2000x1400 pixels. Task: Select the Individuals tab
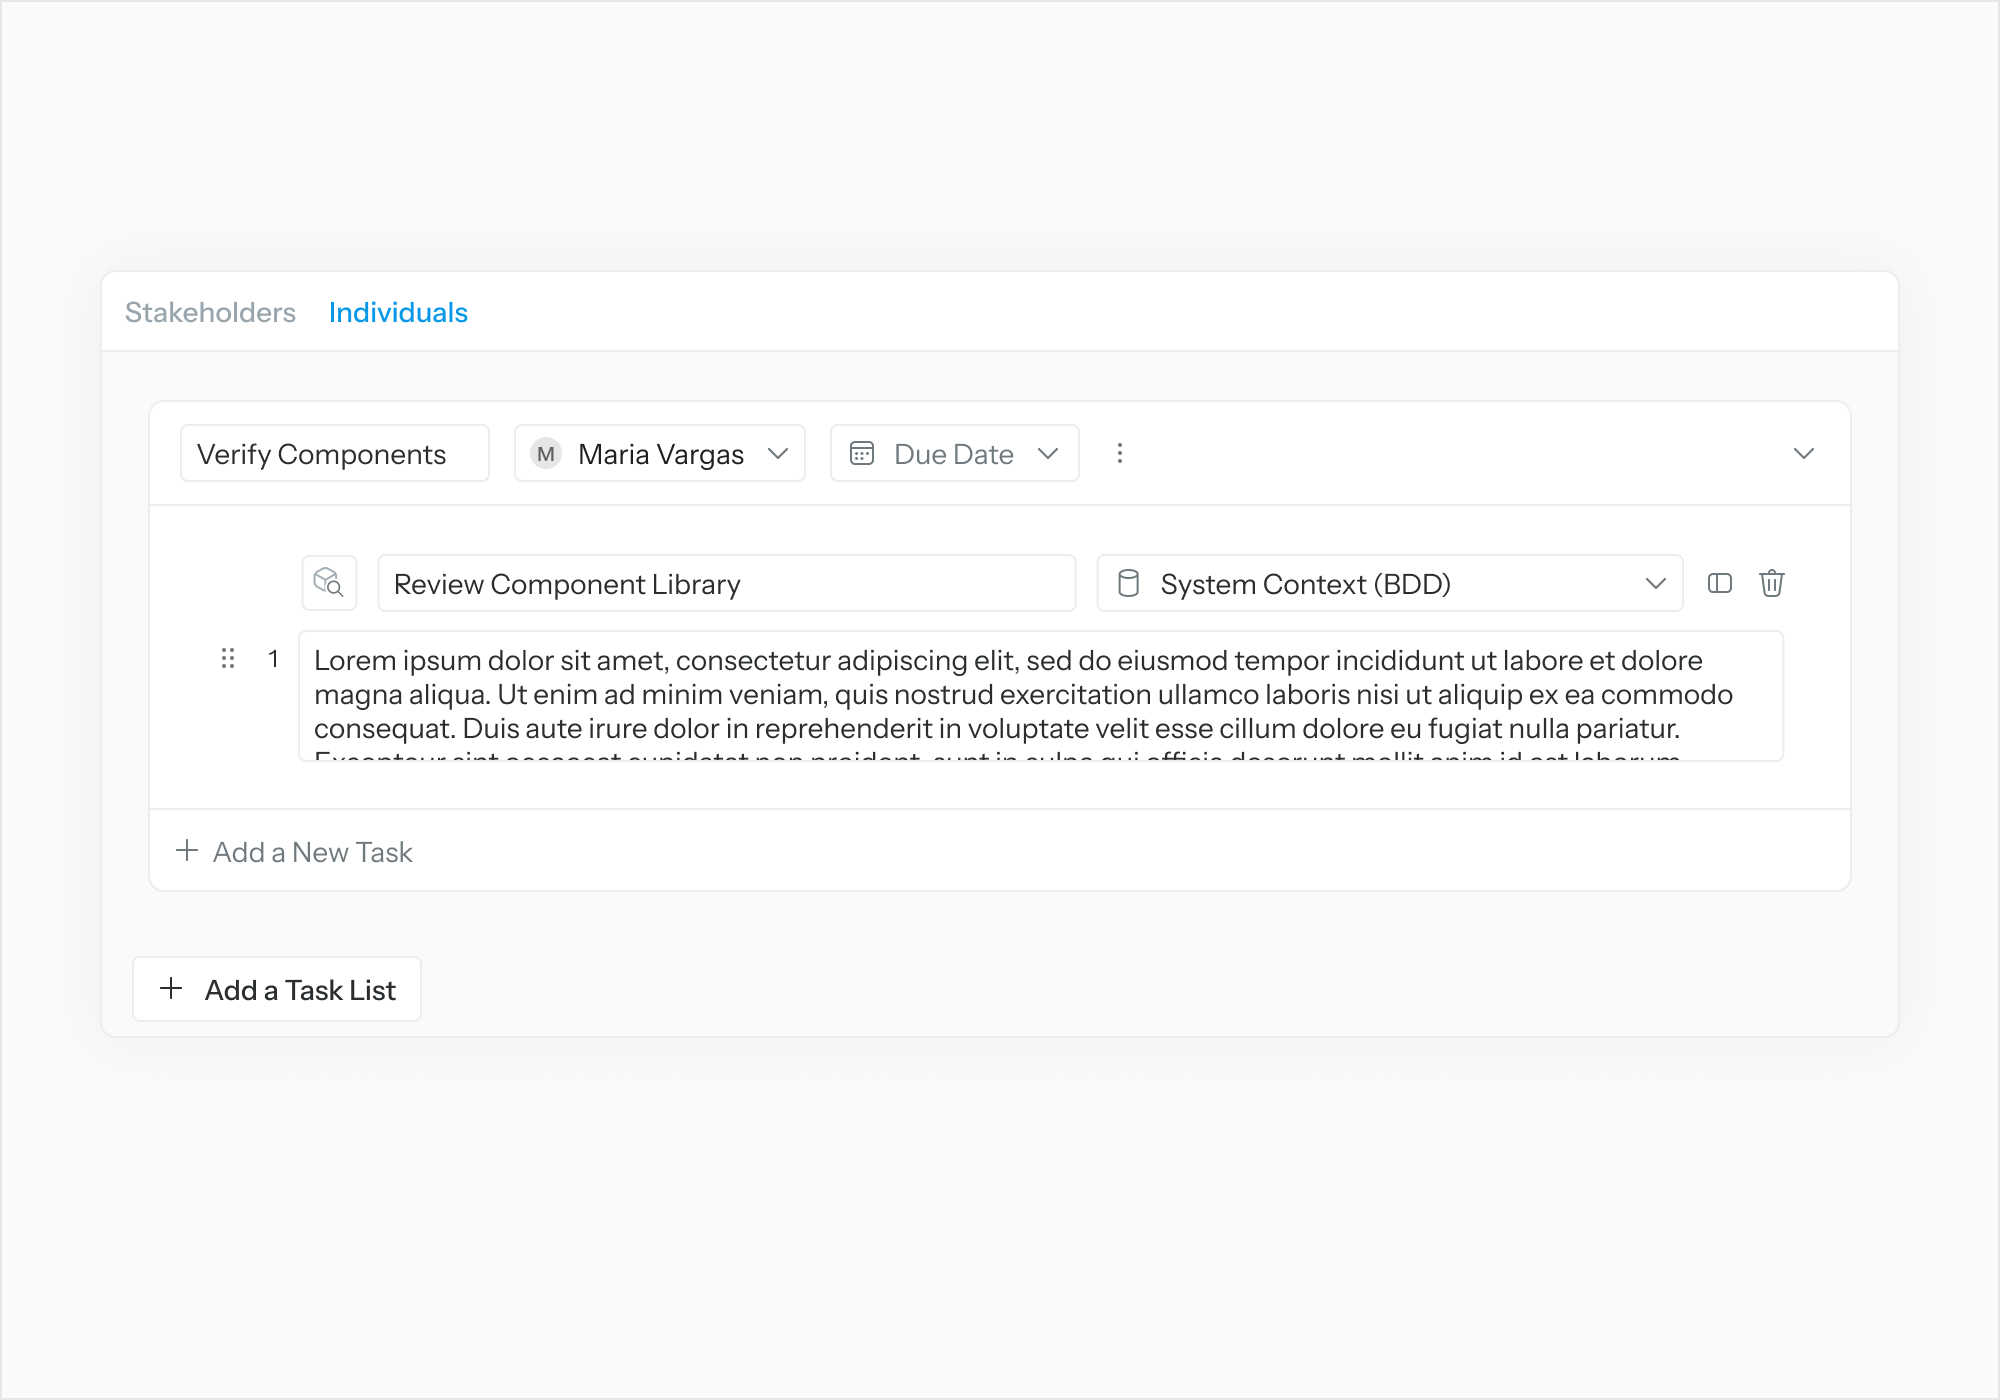398,313
